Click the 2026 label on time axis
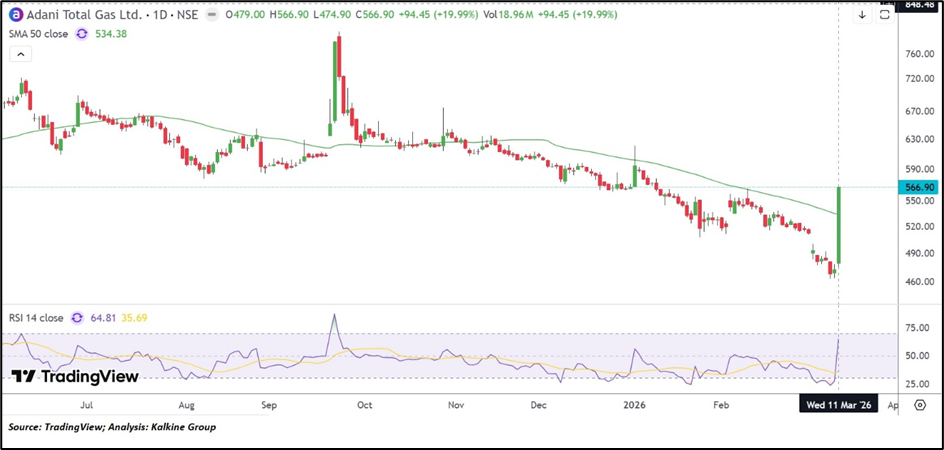 tap(632, 406)
